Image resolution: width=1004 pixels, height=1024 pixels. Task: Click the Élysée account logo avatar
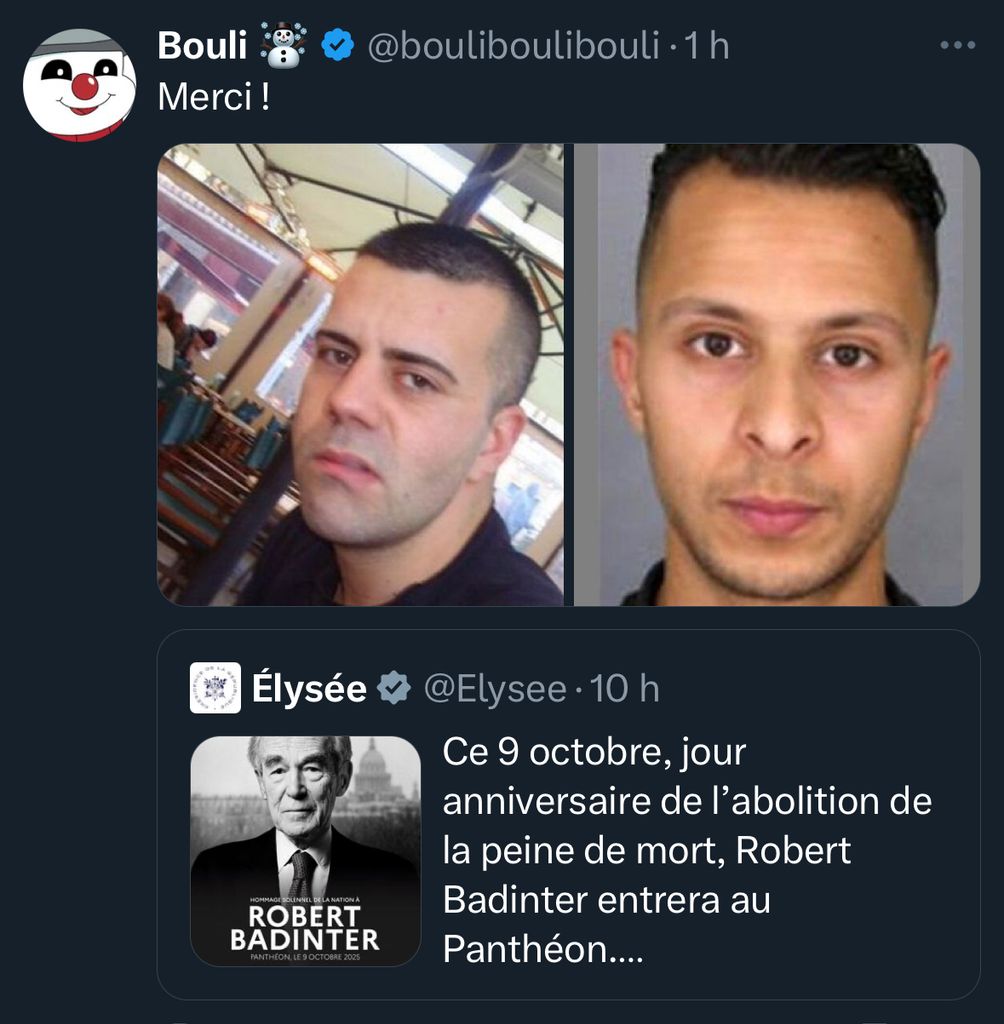[x=215, y=688]
